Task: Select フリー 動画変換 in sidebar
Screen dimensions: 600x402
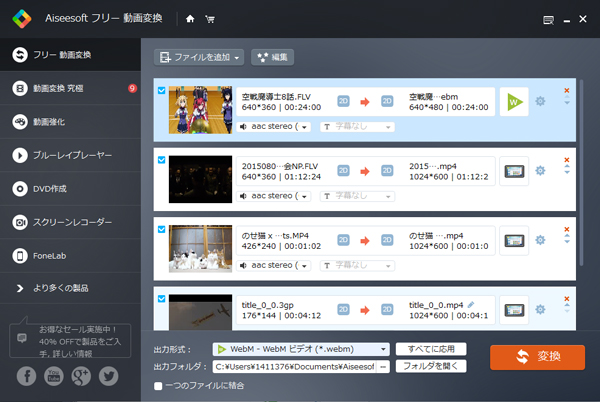Action: pos(70,55)
